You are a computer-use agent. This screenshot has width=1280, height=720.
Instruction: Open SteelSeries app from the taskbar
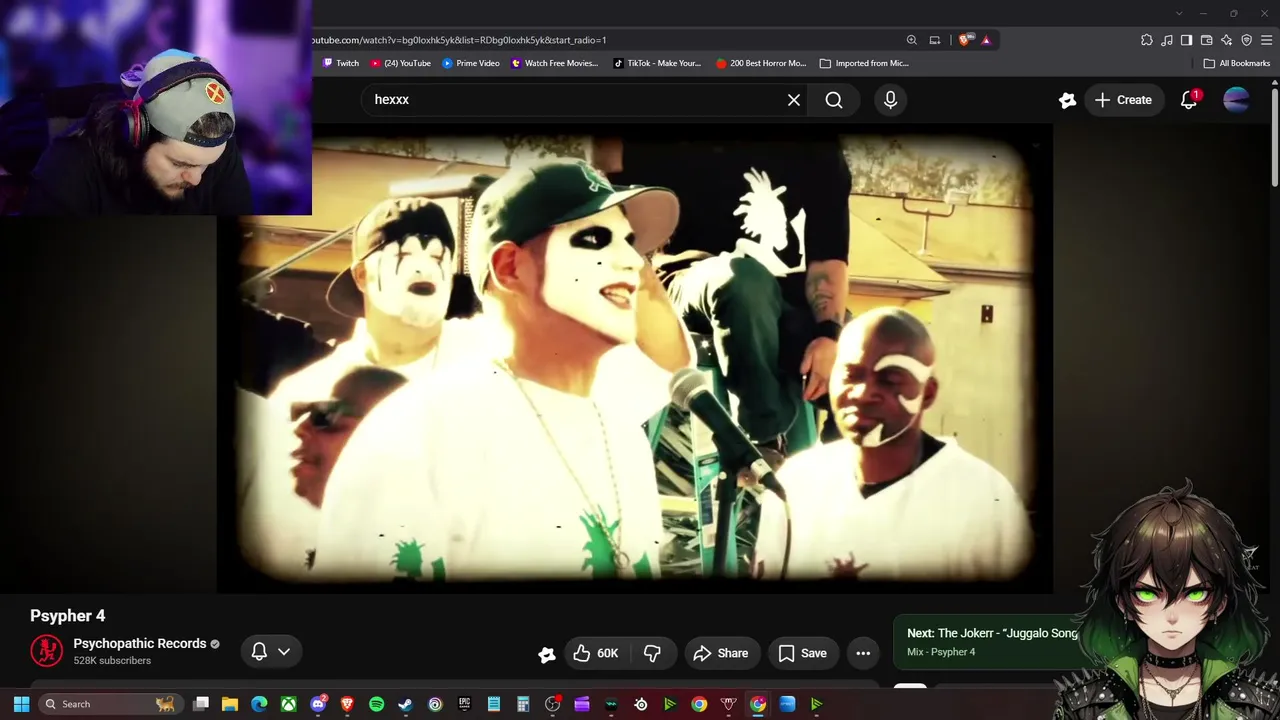point(640,704)
